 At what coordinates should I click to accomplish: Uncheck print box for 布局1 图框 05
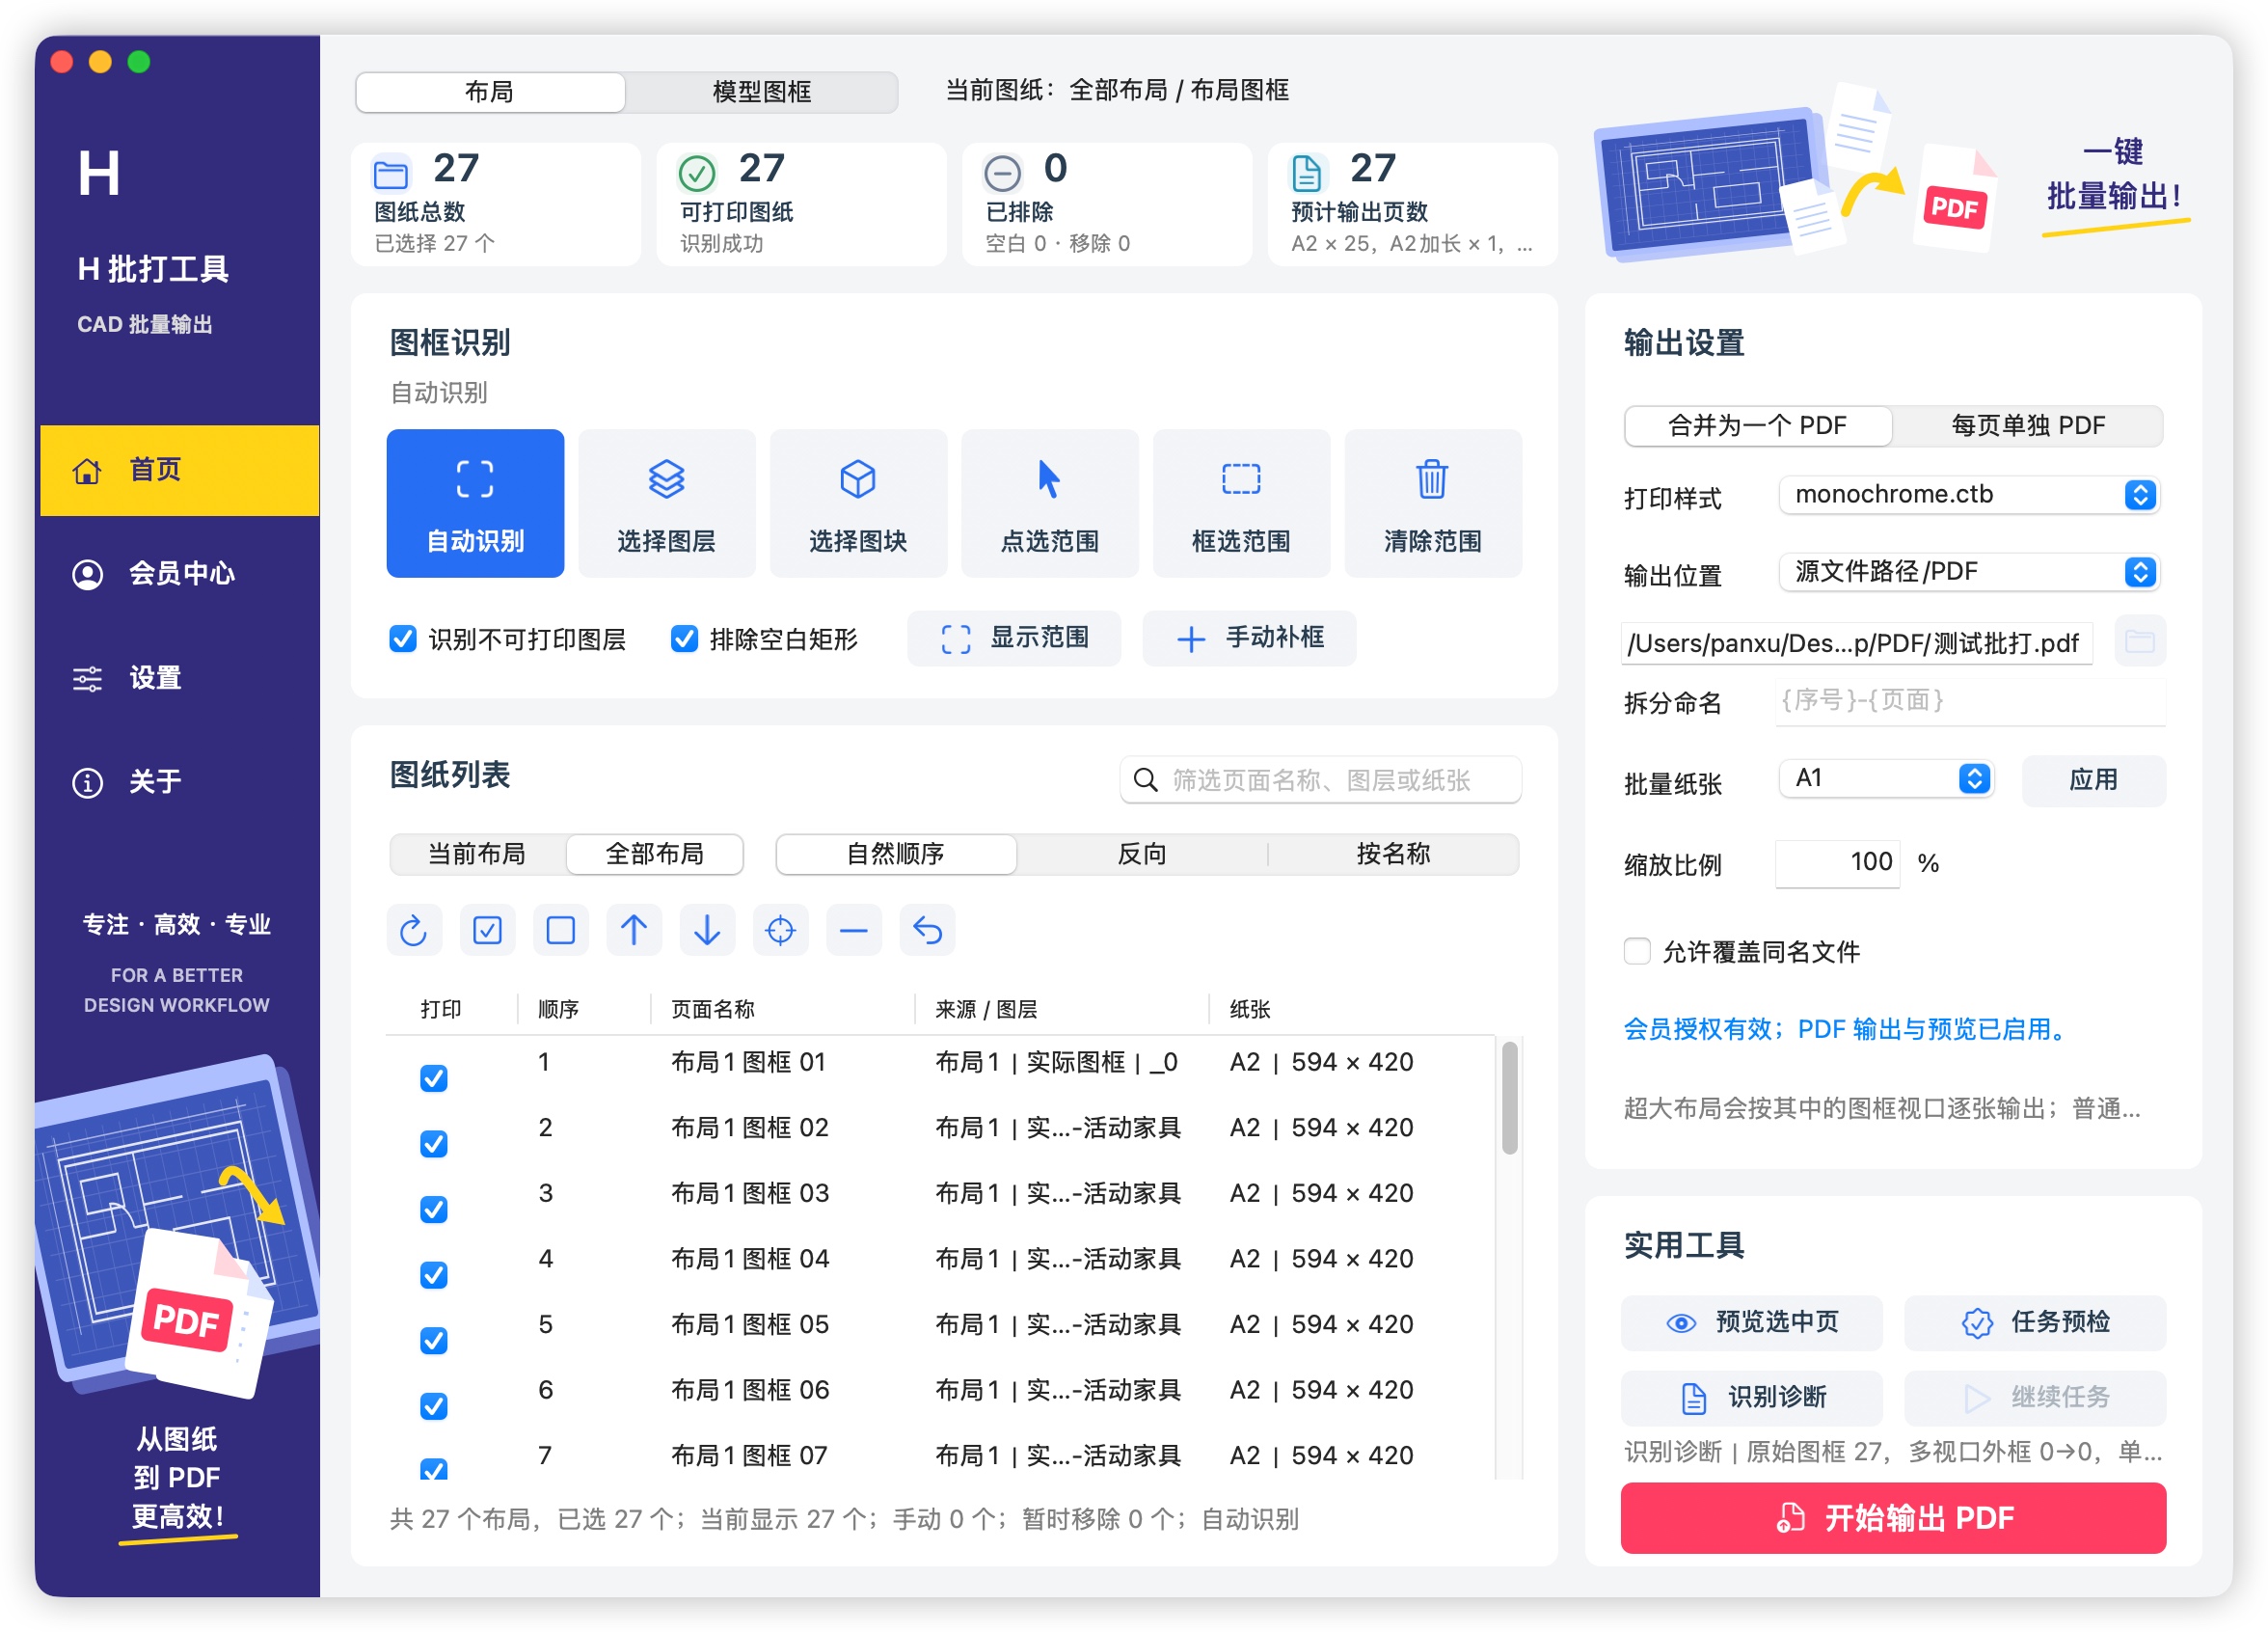[x=434, y=1340]
